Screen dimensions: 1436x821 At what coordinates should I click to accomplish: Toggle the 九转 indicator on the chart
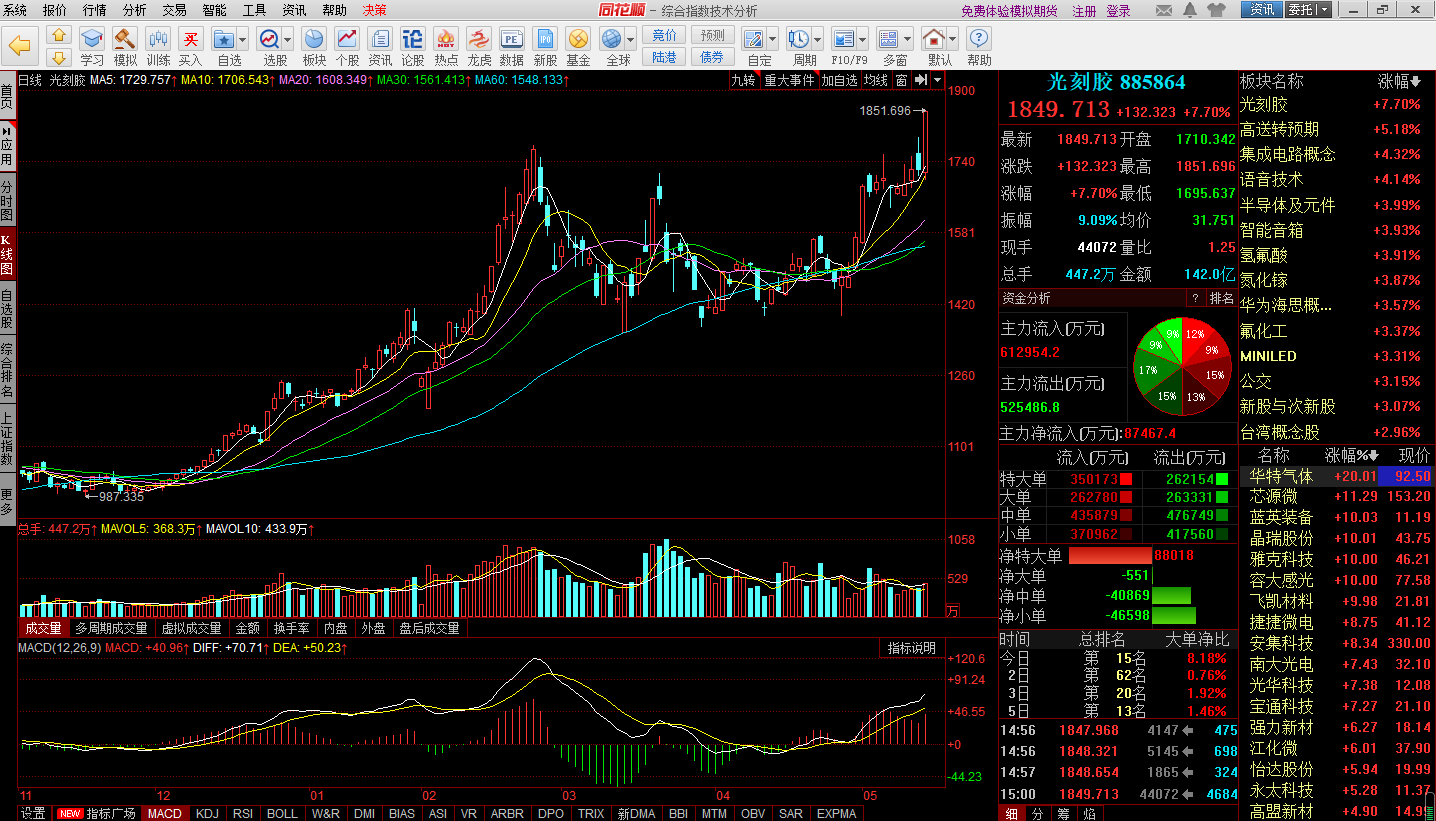(743, 80)
